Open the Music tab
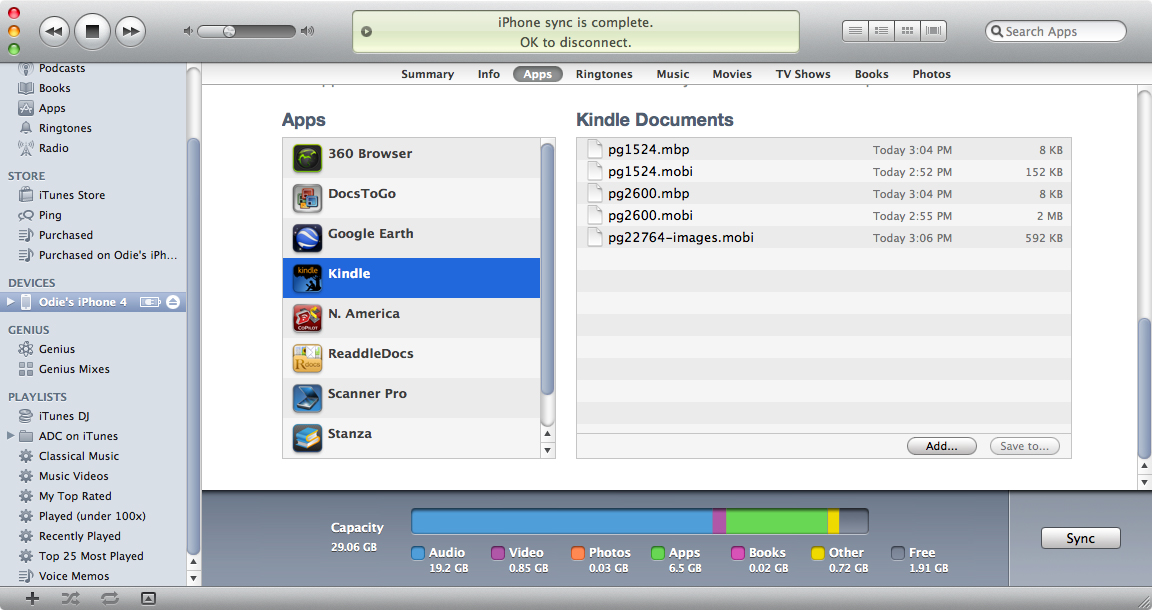 [673, 74]
